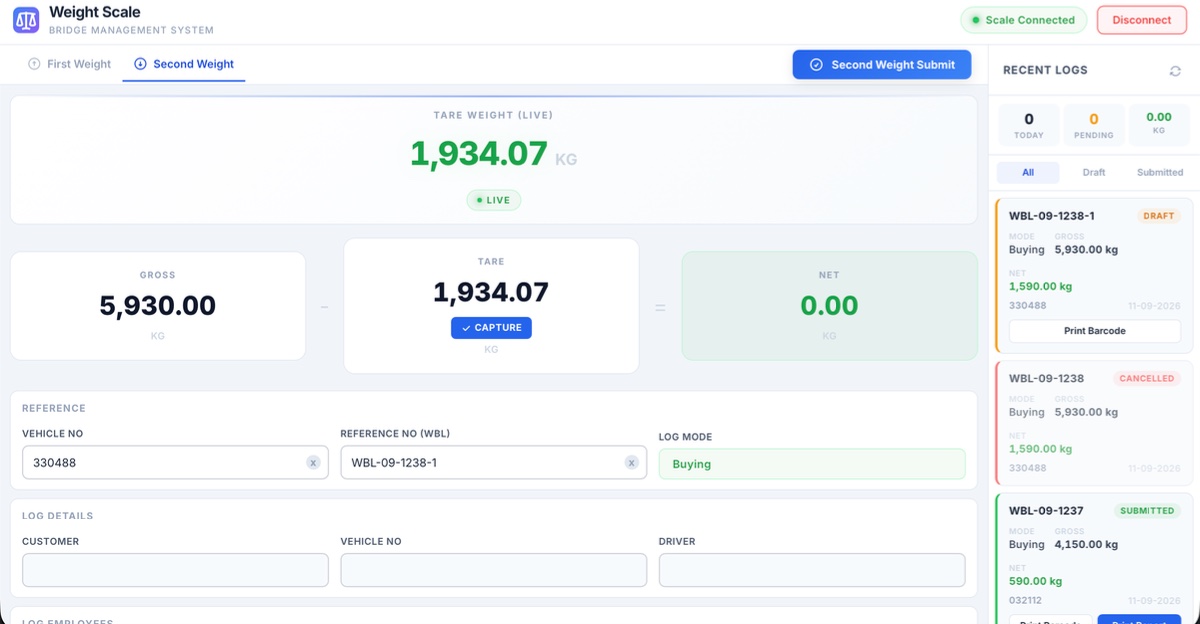Viewport: 1200px width, 624px height.
Task: Capture the tare weight
Action: click(491, 328)
